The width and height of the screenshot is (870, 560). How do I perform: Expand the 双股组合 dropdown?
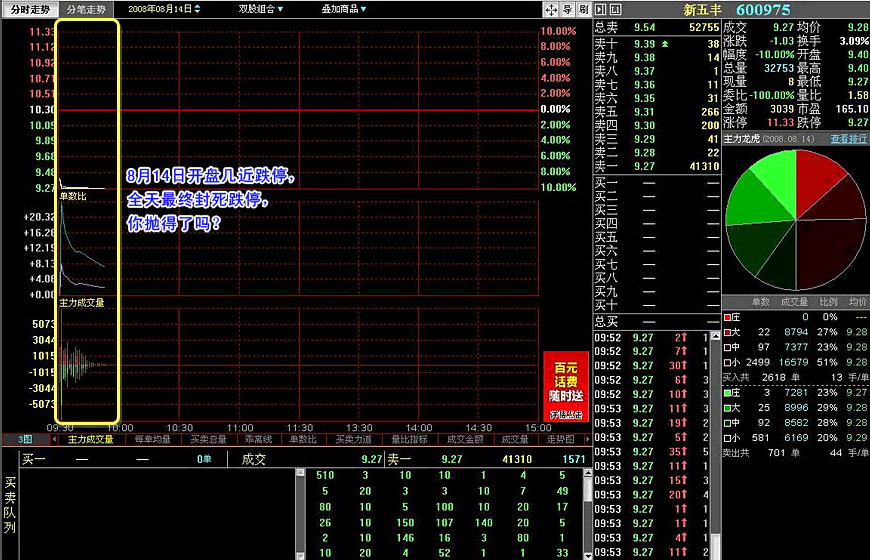click(x=260, y=9)
